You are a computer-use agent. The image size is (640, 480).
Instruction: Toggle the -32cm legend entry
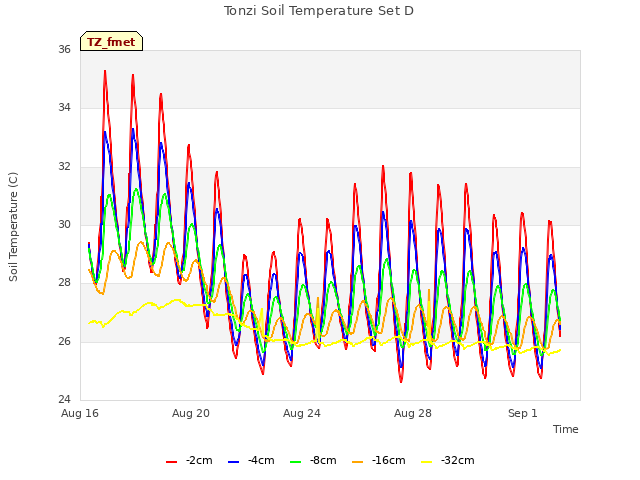click(447, 460)
